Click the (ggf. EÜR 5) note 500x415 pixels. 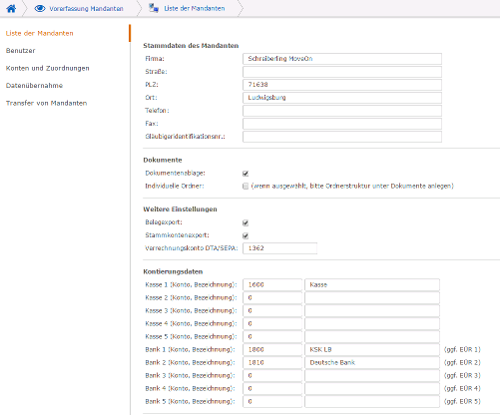(462, 402)
